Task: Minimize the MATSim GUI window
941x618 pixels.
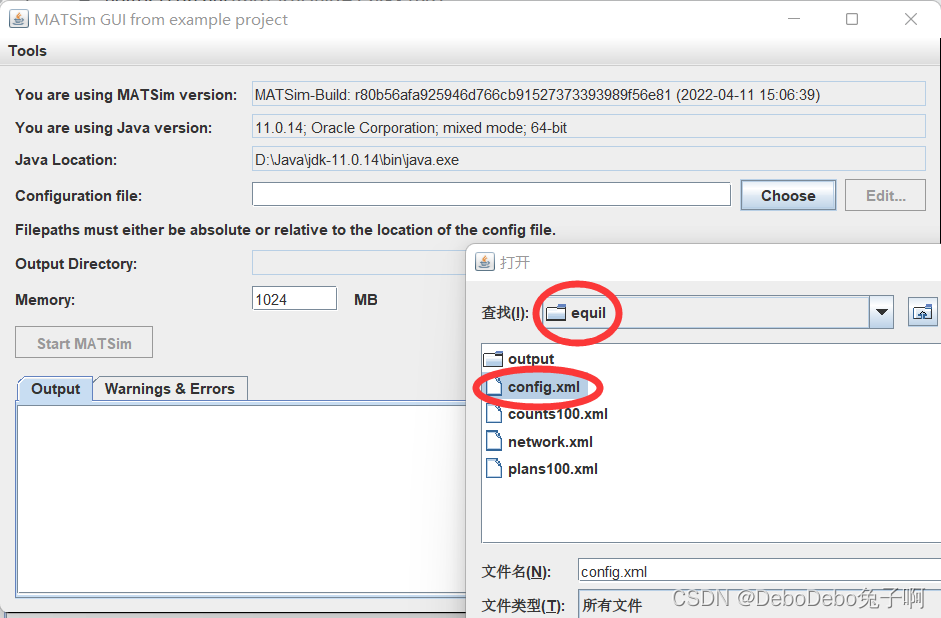Action: [x=794, y=19]
